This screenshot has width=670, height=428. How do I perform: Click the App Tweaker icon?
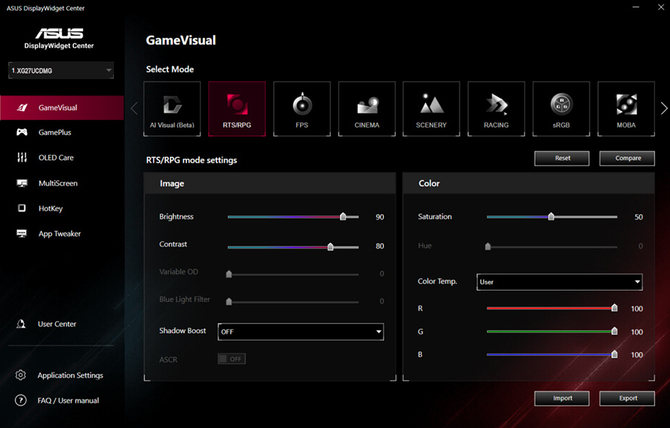(22, 233)
